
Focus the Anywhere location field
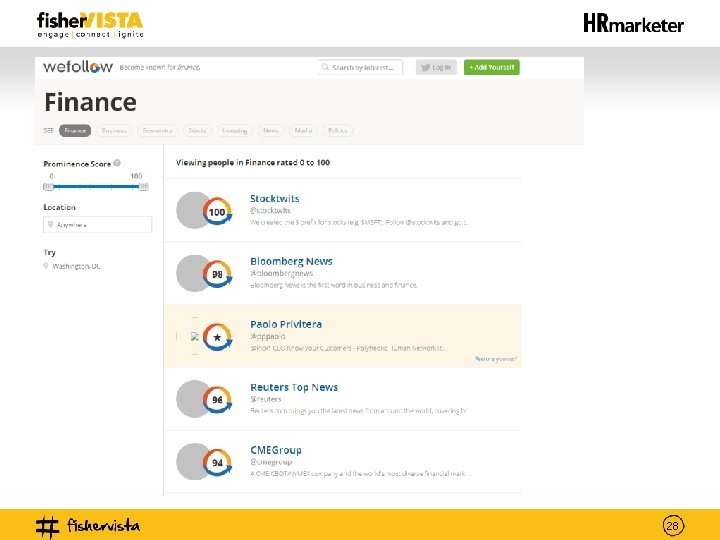point(97,225)
